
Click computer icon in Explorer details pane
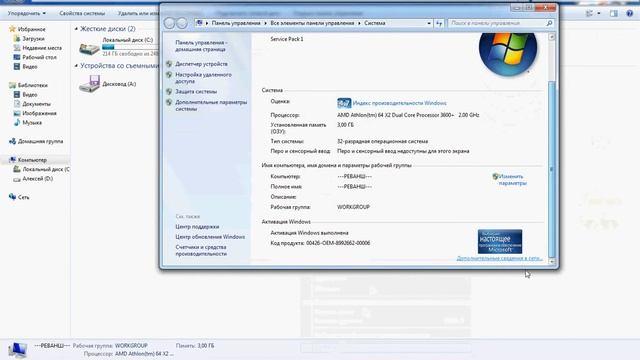point(17,350)
